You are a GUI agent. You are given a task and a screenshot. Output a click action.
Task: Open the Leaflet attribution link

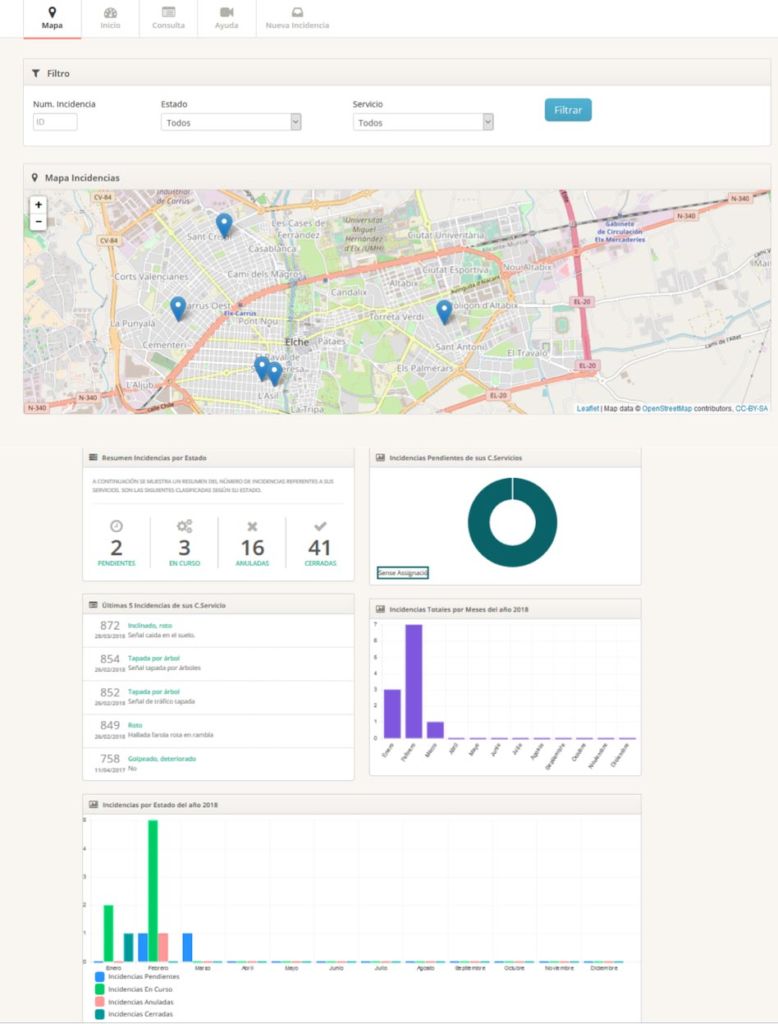[587, 409]
